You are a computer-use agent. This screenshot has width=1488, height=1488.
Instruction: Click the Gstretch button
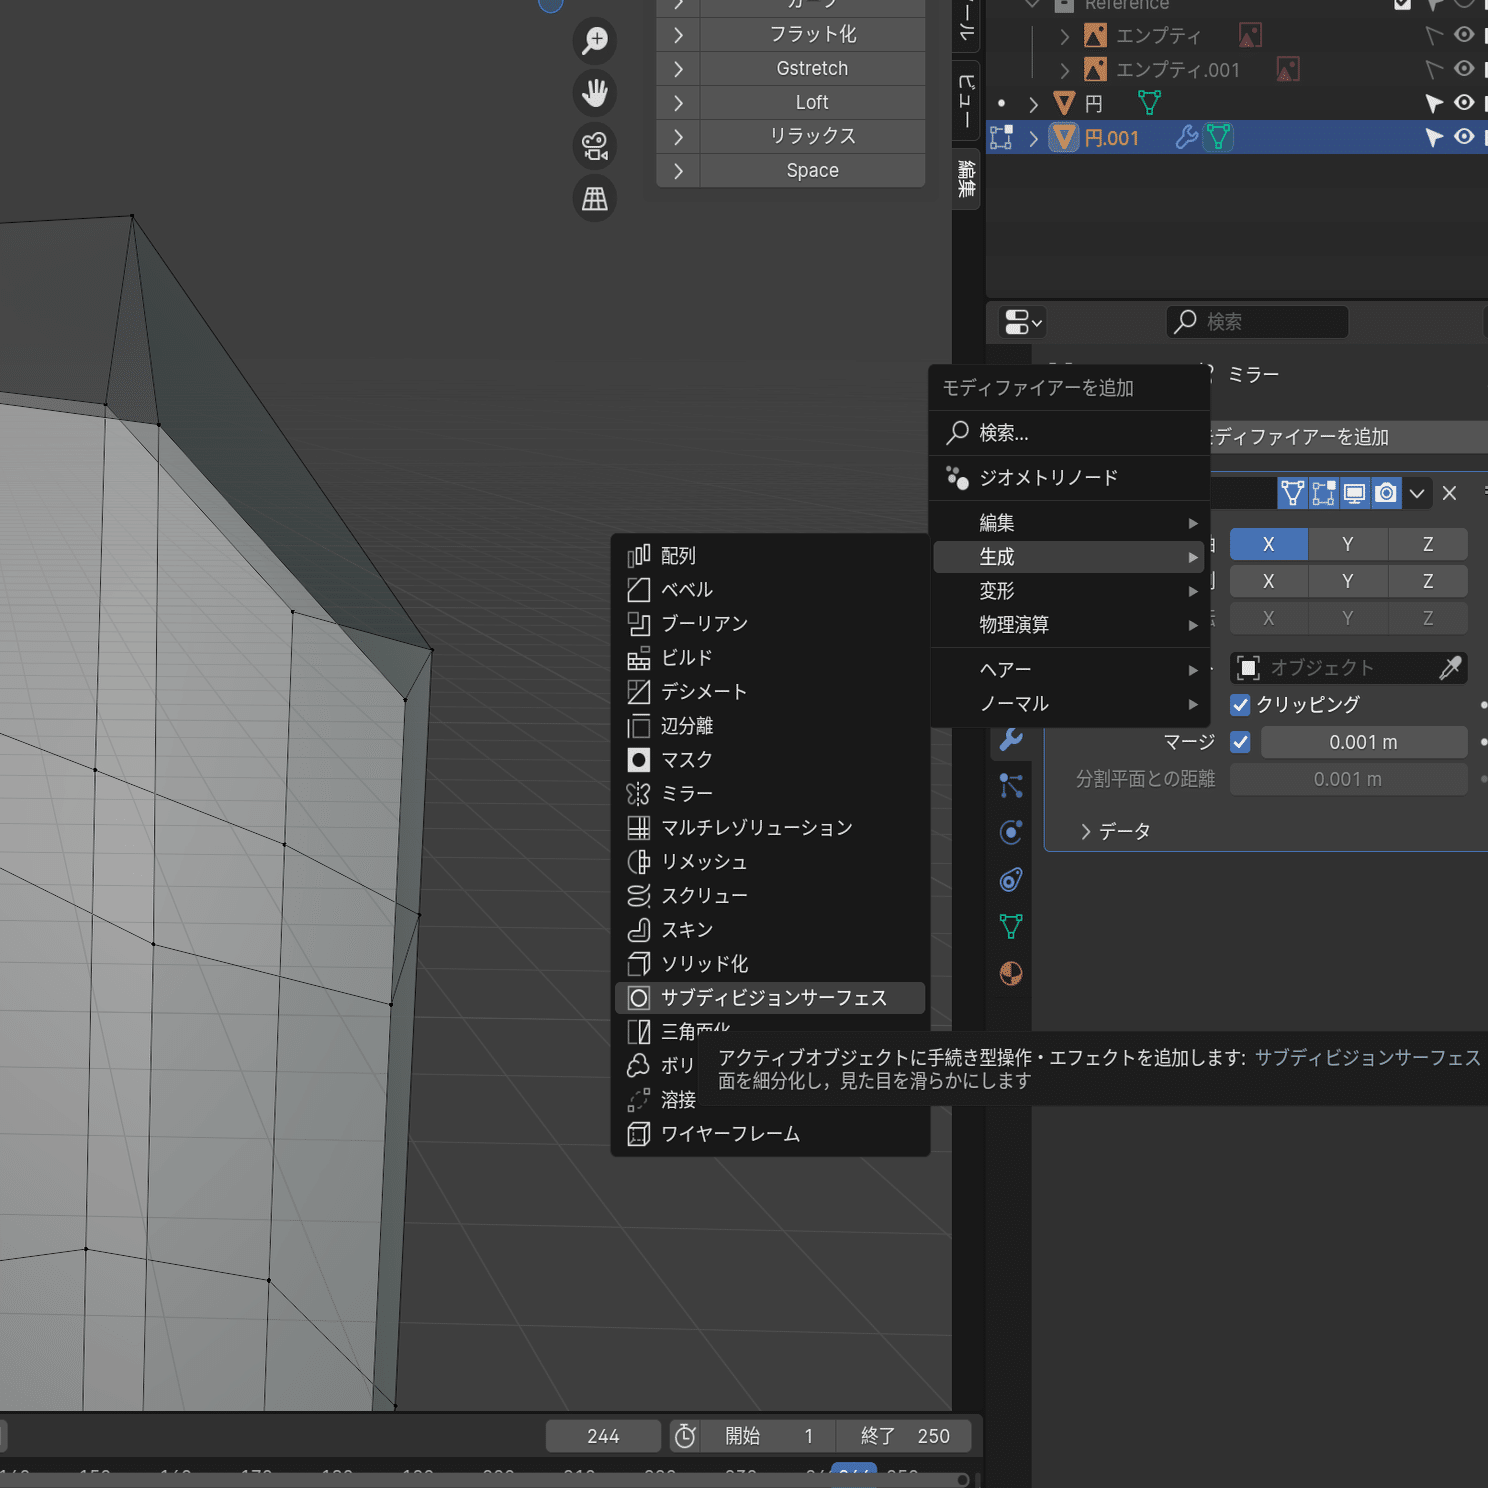pos(812,69)
